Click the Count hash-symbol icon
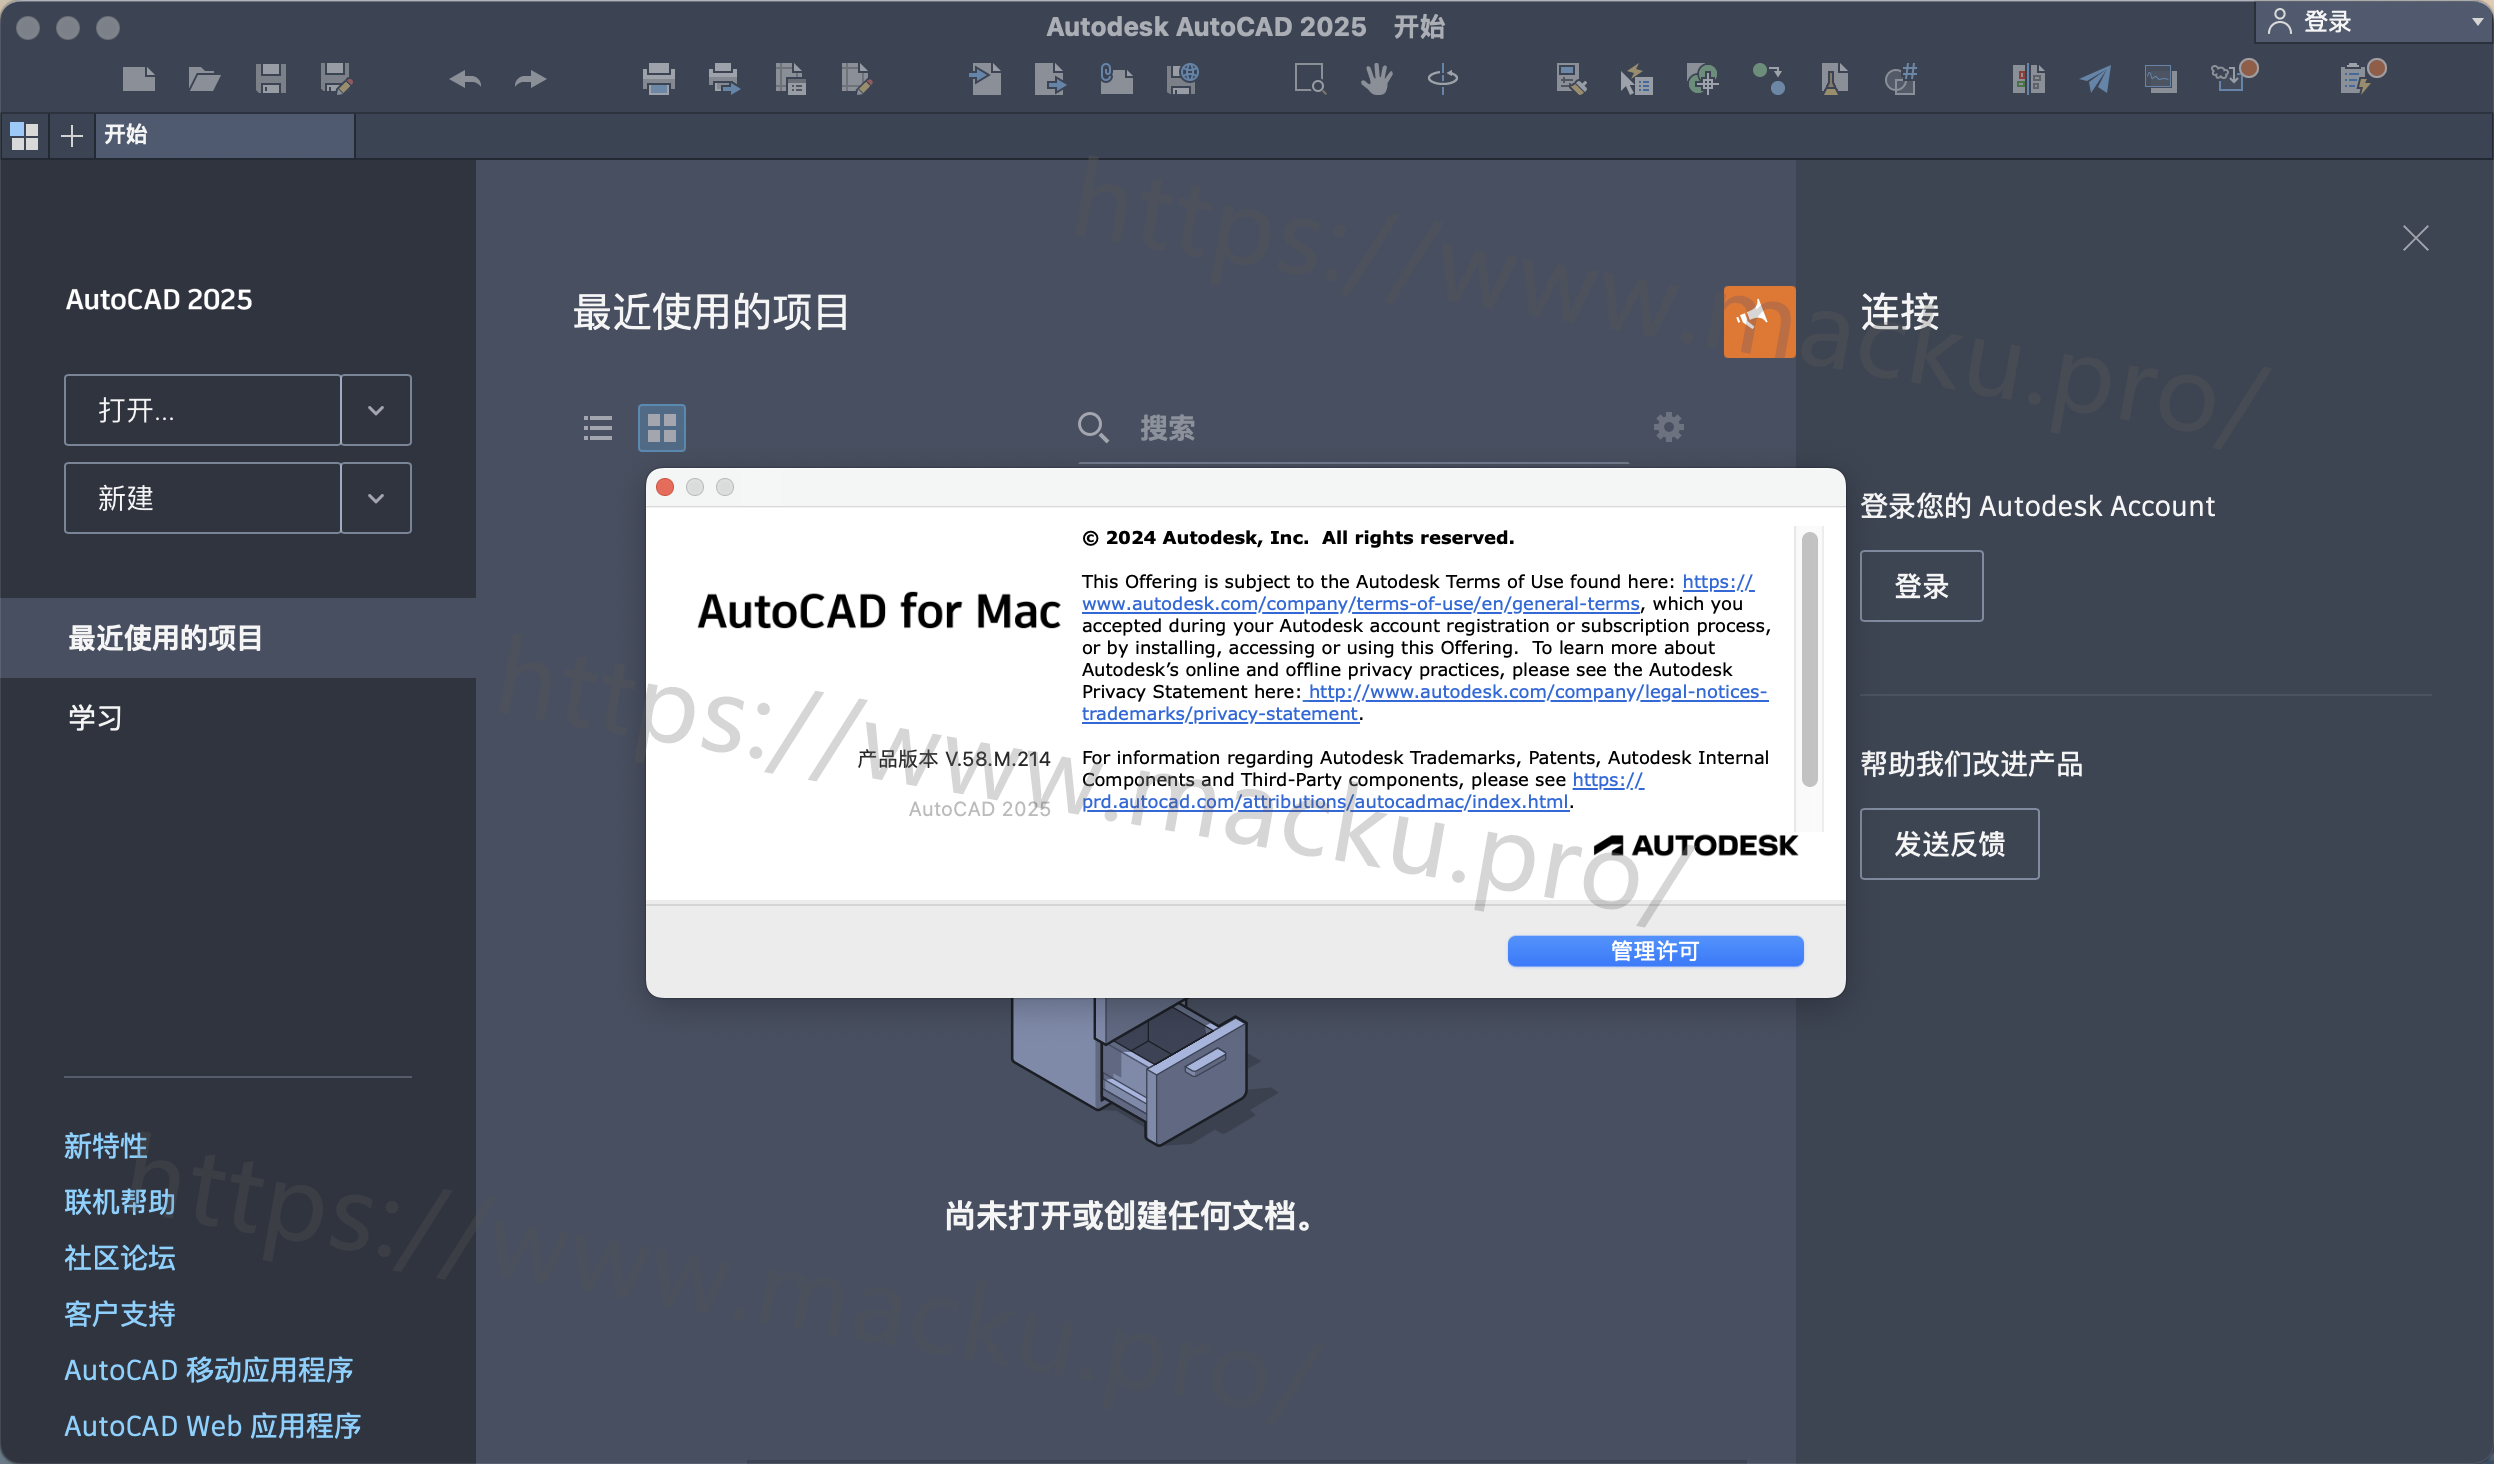The width and height of the screenshot is (2494, 1464). 1900,79
